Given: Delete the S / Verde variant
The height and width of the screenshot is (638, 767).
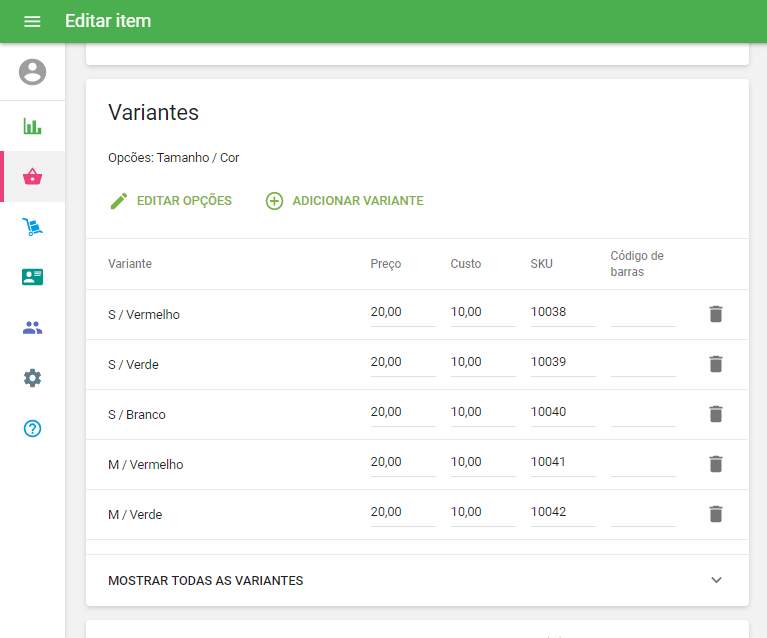Looking at the screenshot, I should coord(716,364).
